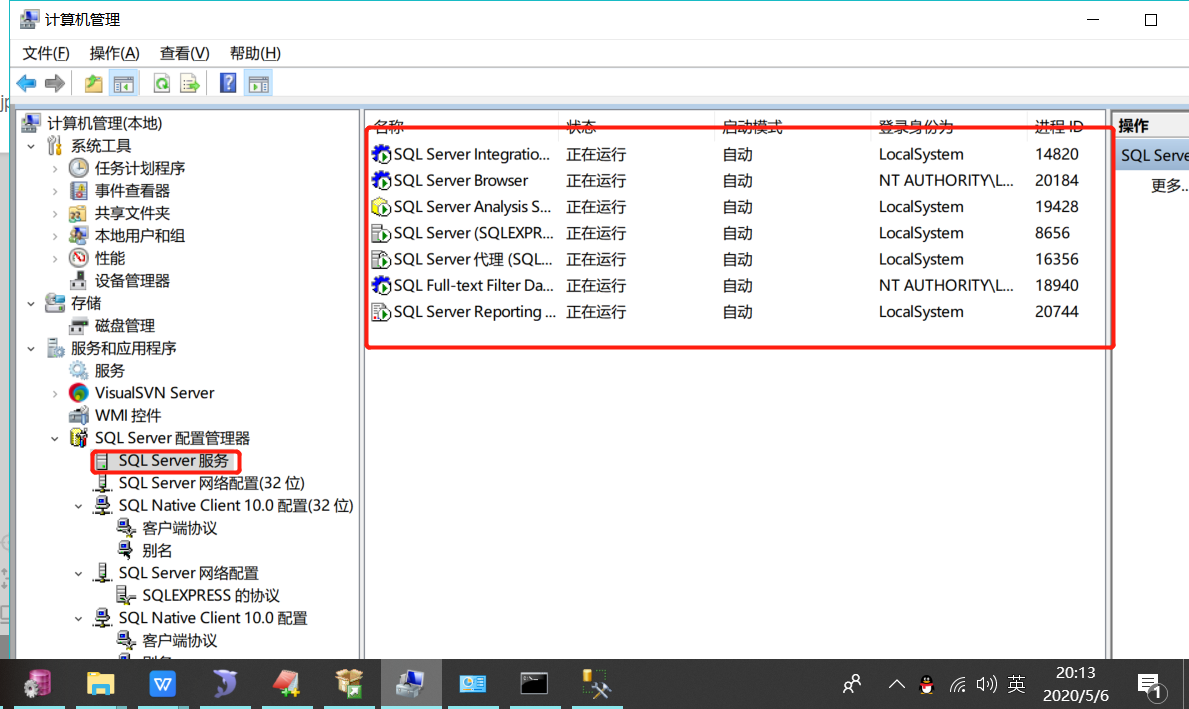
Task: Select WMI 控件 in the tree
Action: [x=127, y=416]
